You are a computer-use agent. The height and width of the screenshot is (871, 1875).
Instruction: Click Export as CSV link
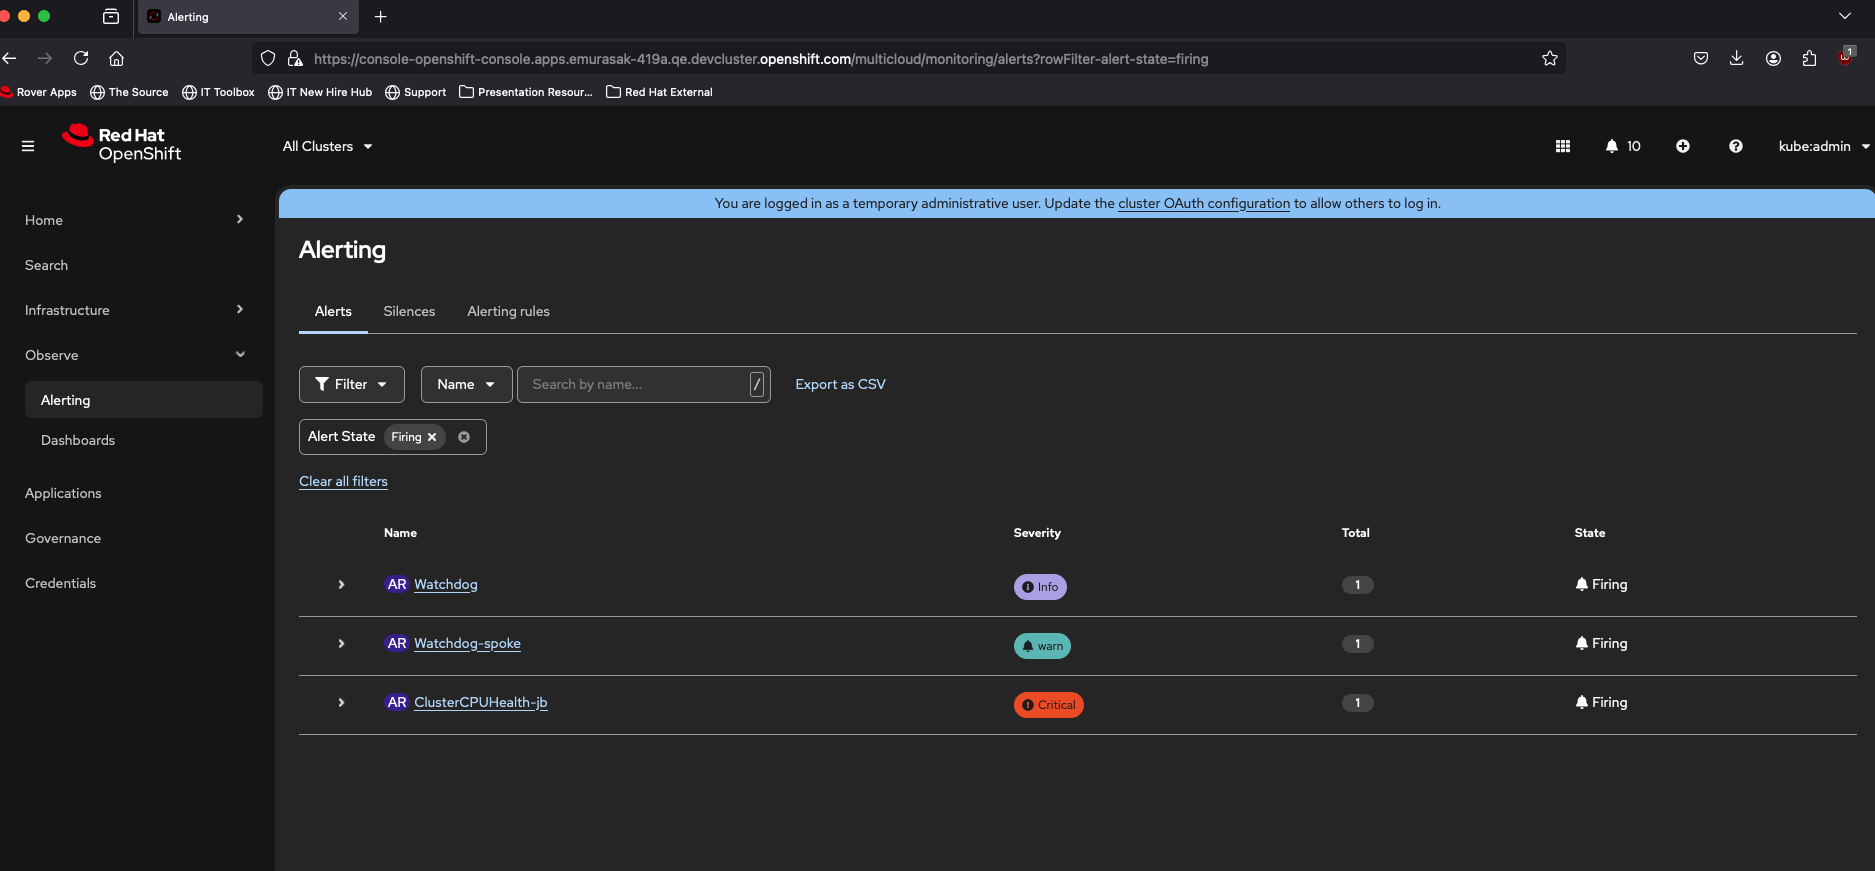tap(840, 384)
